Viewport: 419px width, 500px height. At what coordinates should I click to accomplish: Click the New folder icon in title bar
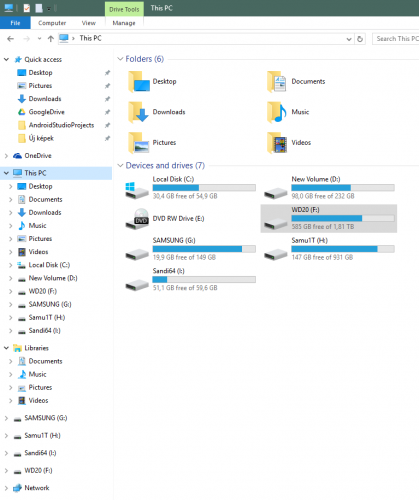click(39, 8)
